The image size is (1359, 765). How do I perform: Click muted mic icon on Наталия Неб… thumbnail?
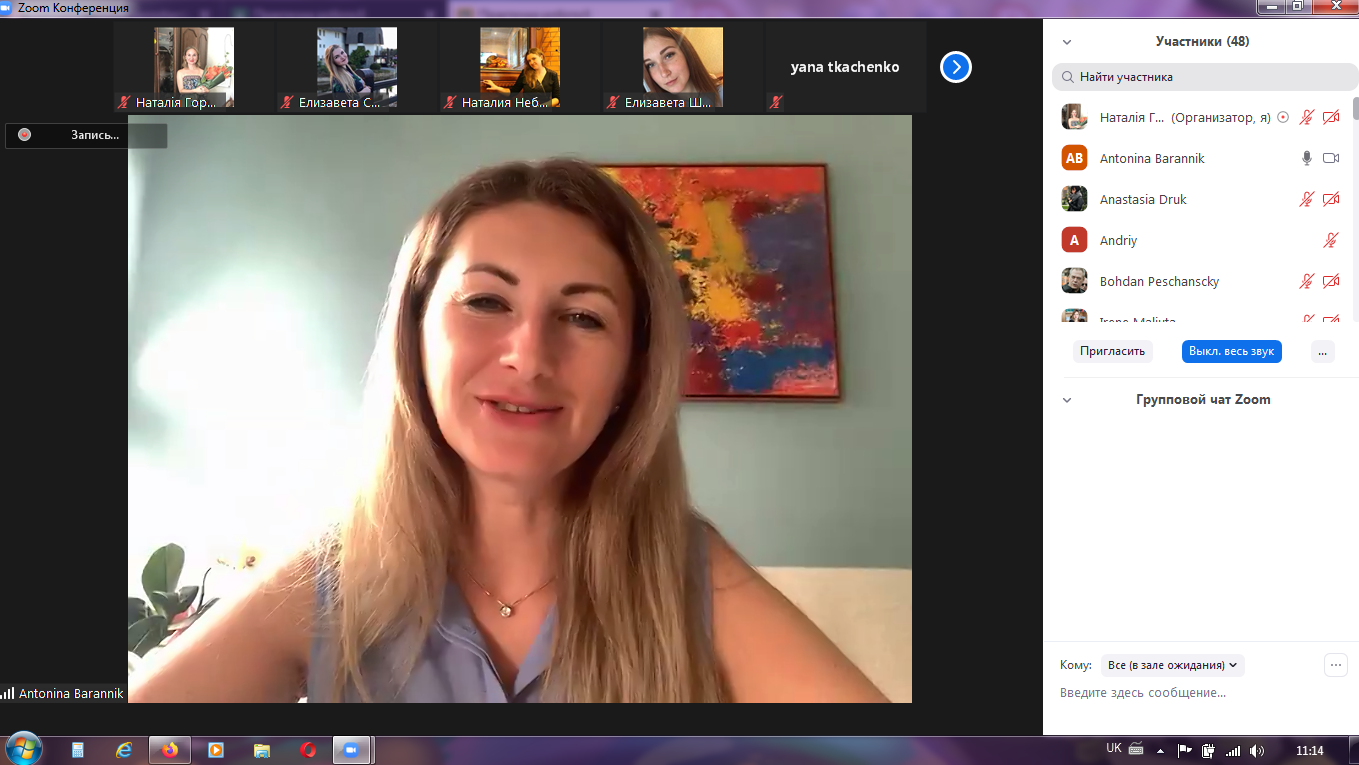(451, 102)
